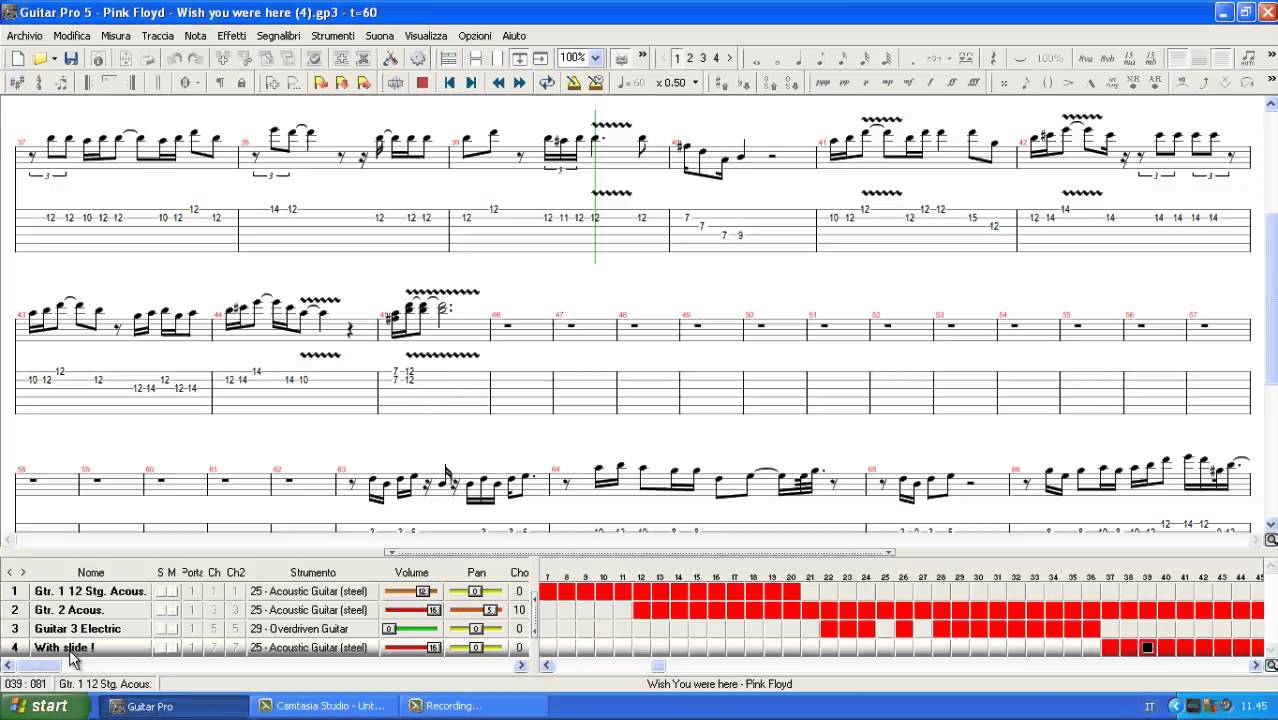Stop playback with red square
This screenshot has width=1278, height=720.
pyautogui.click(x=422, y=83)
